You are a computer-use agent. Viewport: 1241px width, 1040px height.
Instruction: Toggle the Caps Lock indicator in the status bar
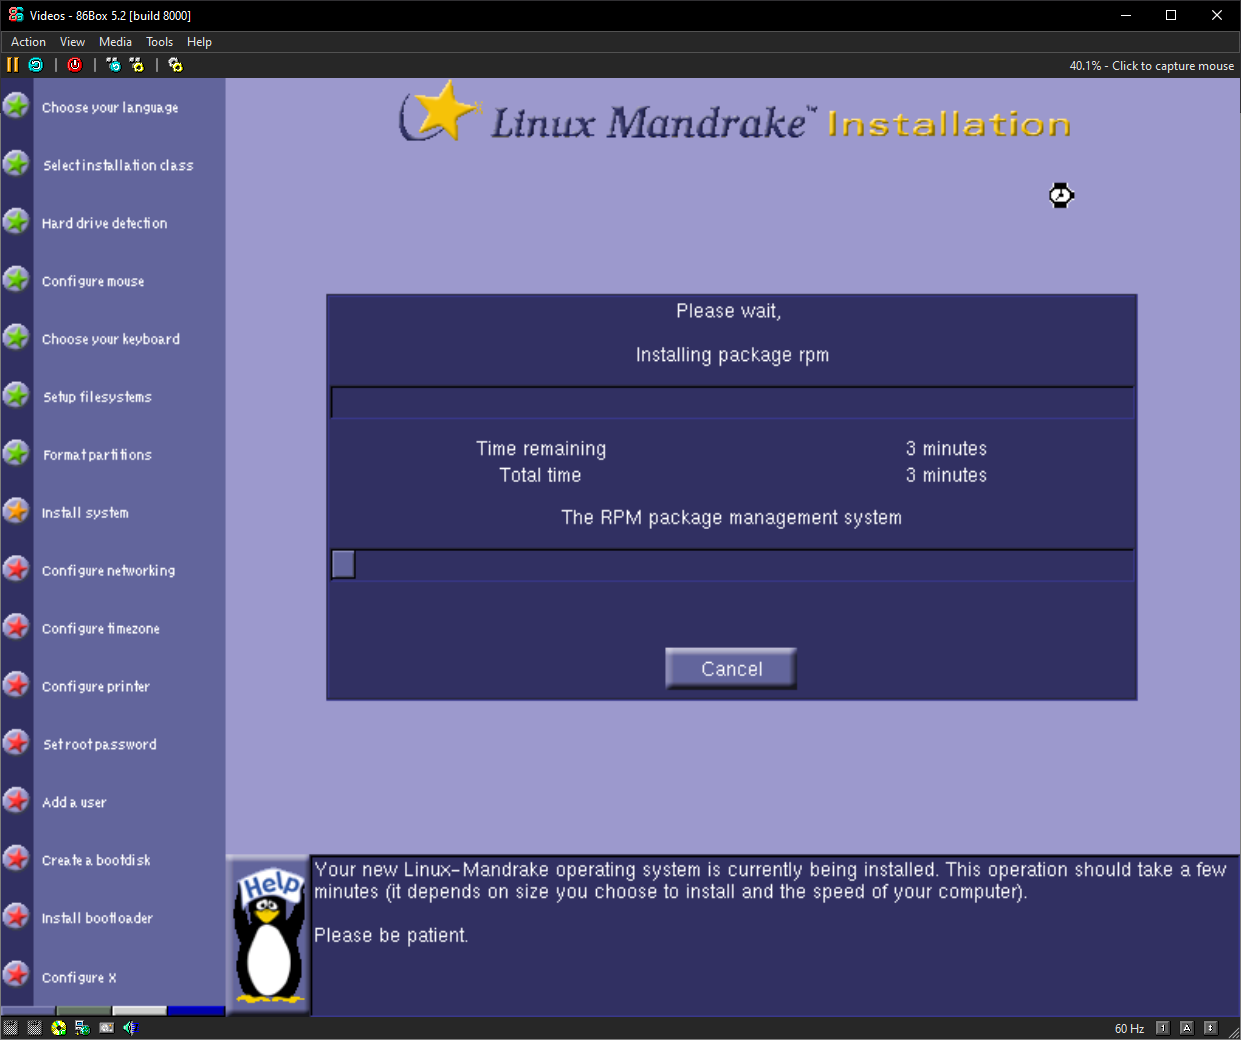(1186, 1028)
